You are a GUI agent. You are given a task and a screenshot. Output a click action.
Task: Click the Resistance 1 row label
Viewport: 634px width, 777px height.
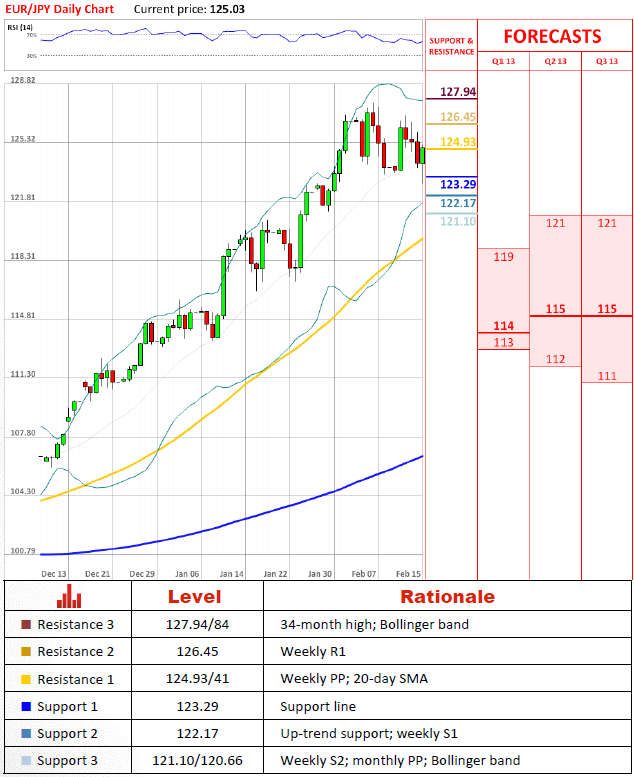pos(75,679)
